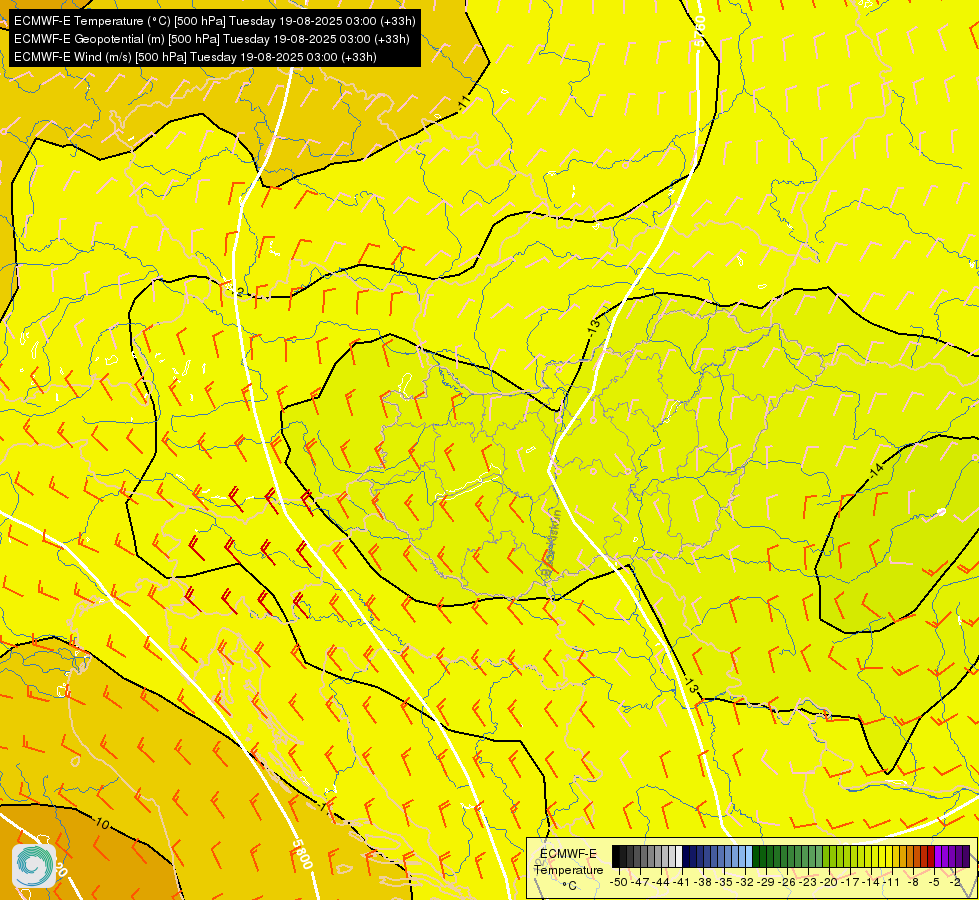979x900 pixels.
Task: Click the -20 legend tick value
Action: point(829,882)
